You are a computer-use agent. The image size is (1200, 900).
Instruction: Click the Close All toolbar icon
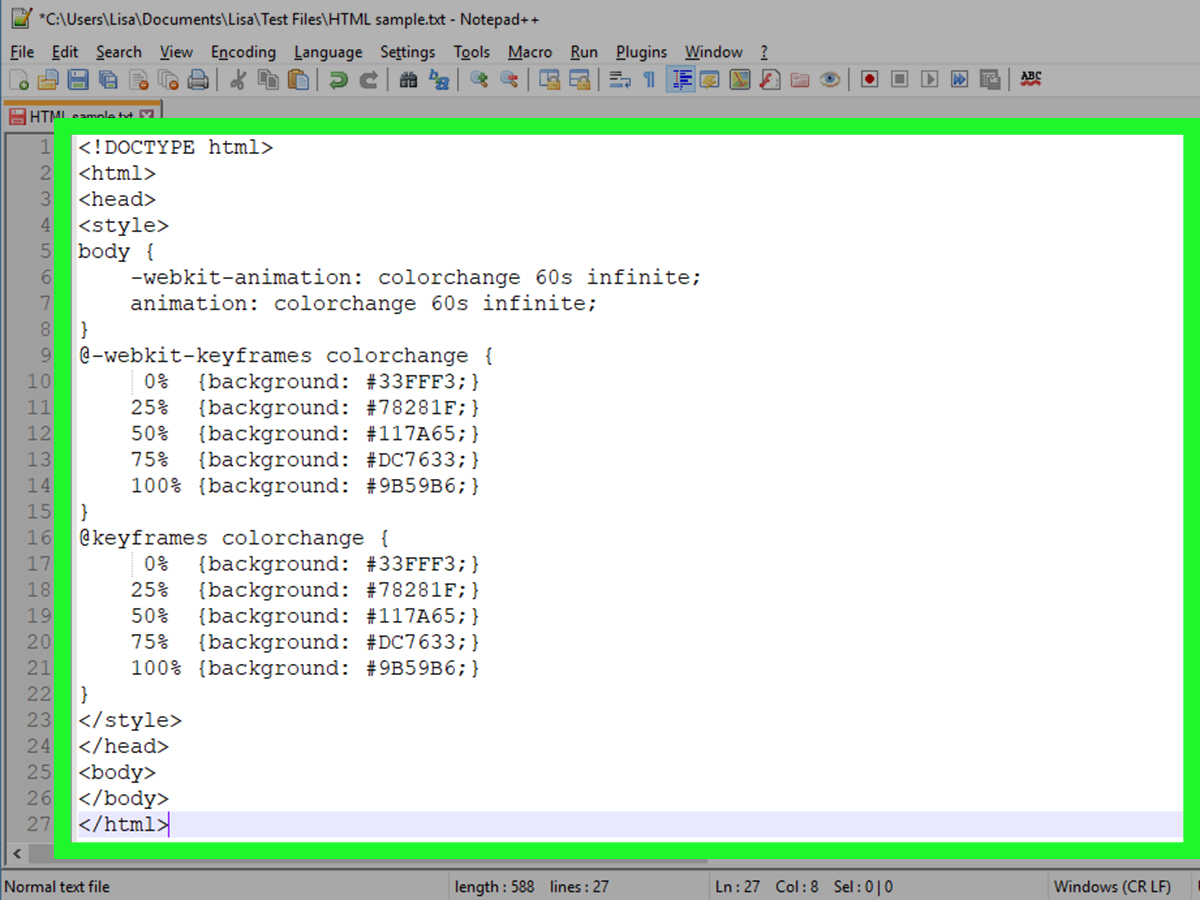[168, 80]
